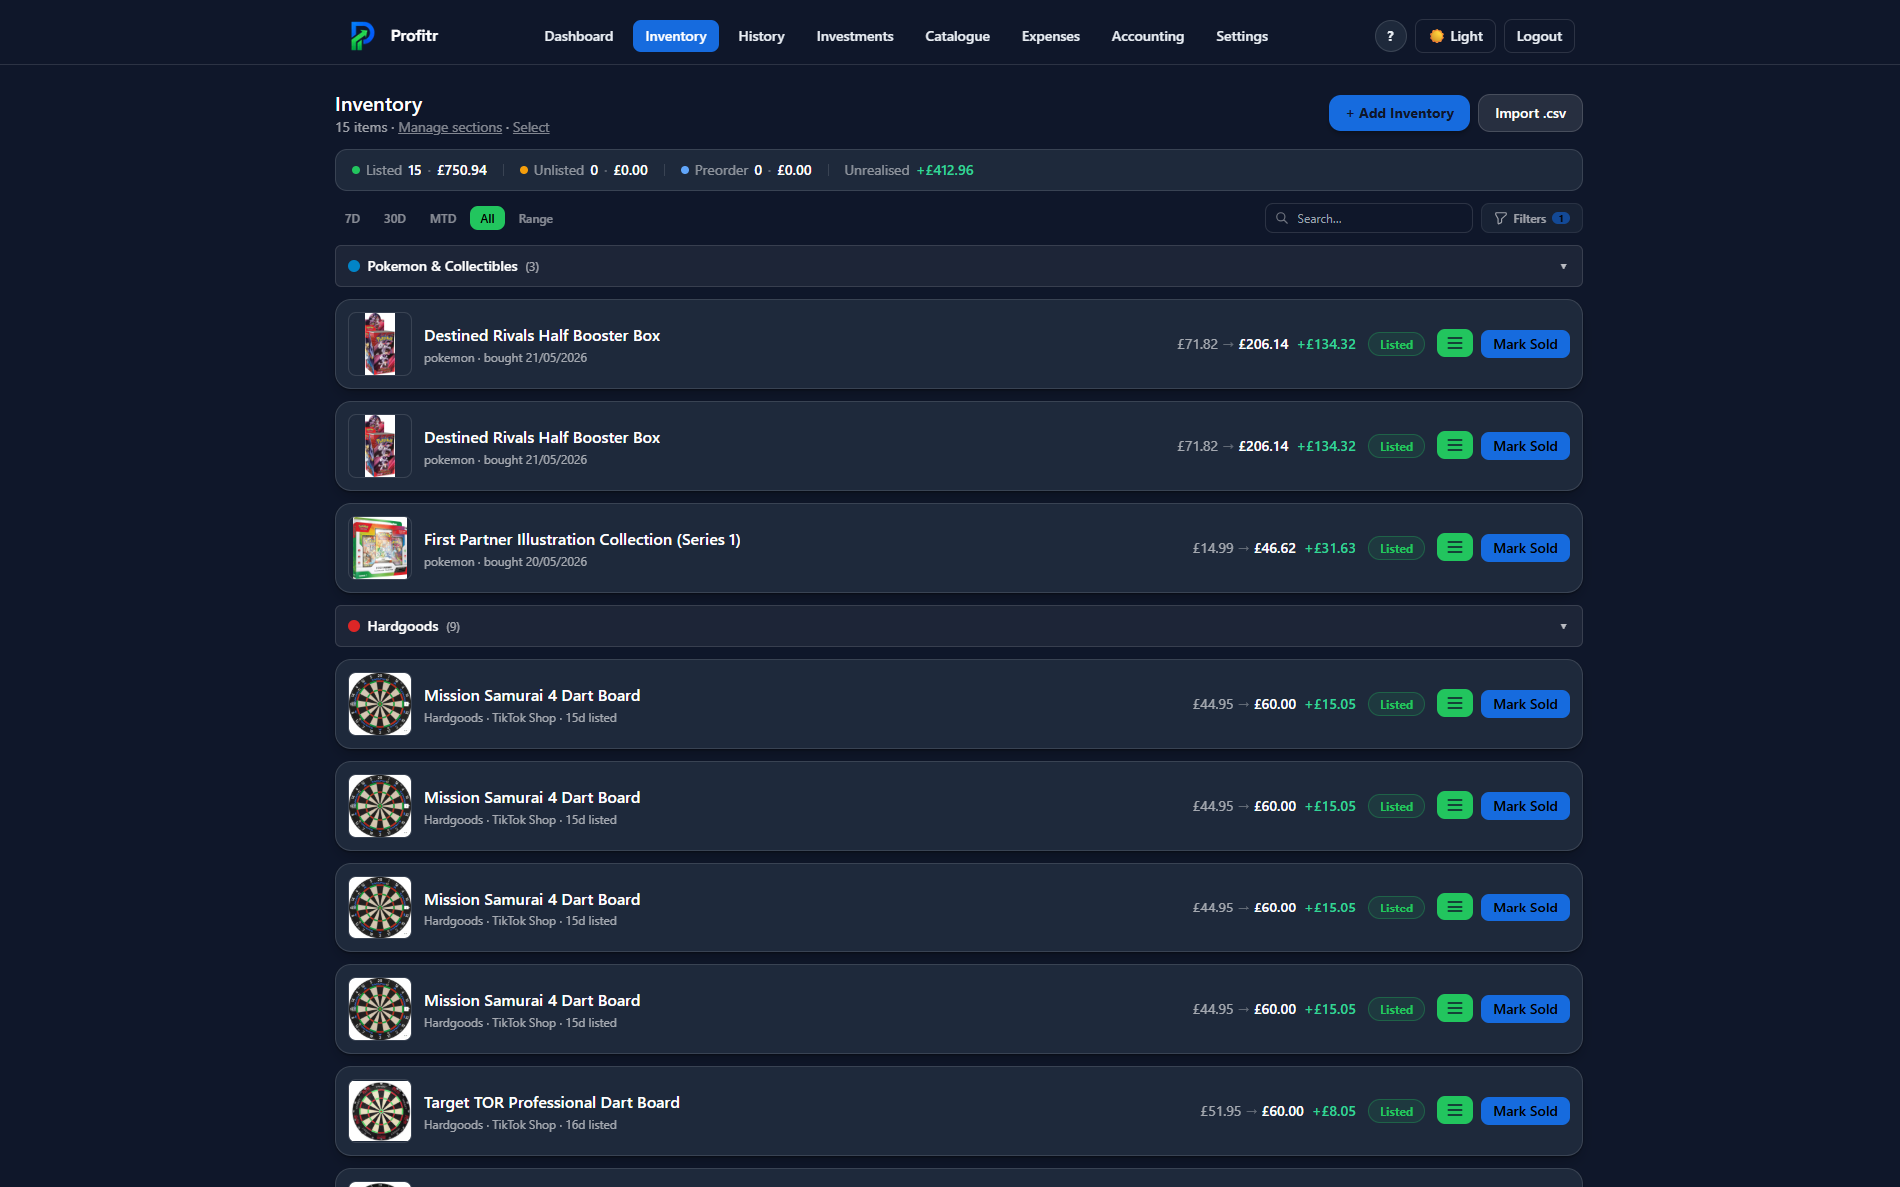The width and height of the screenshot is (1900, 1187).
Task: Select the 30D time range
Action: [395, 218]
